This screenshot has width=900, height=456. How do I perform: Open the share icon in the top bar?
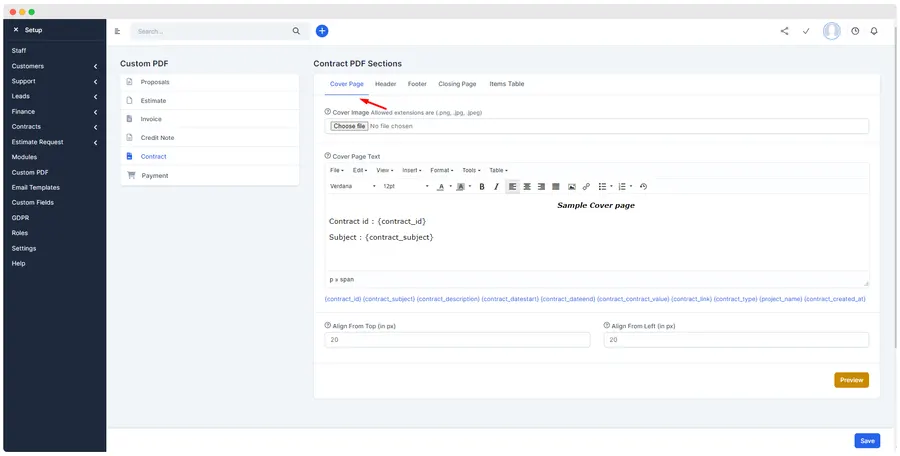(784, 31)
